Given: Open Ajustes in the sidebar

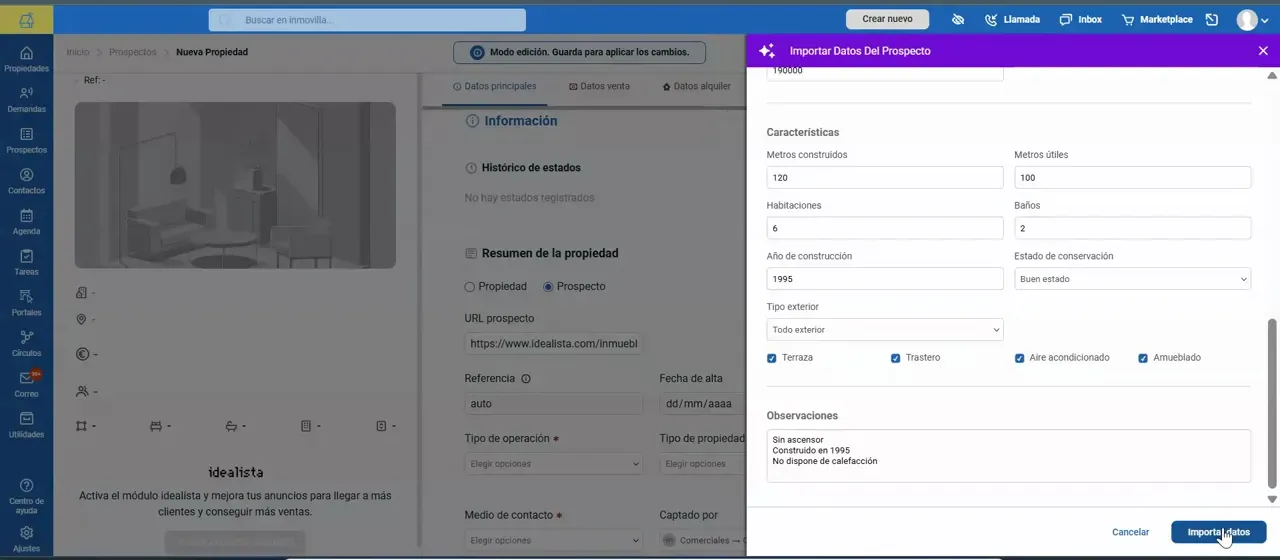Looking at the screenshot, I should click(26, 540).
